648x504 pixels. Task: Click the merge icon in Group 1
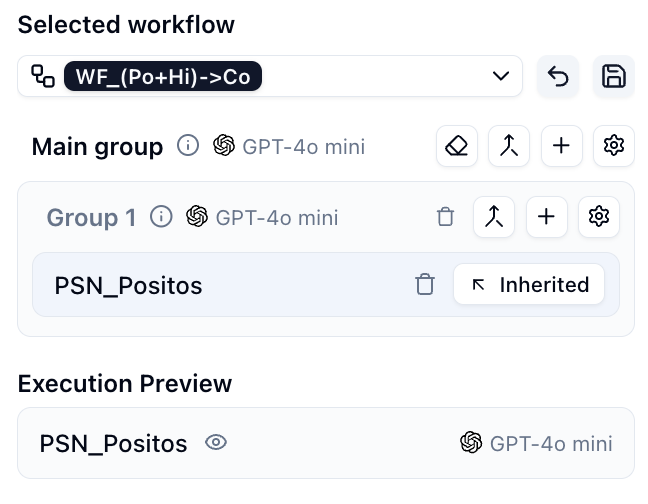(x=494, y=217)
